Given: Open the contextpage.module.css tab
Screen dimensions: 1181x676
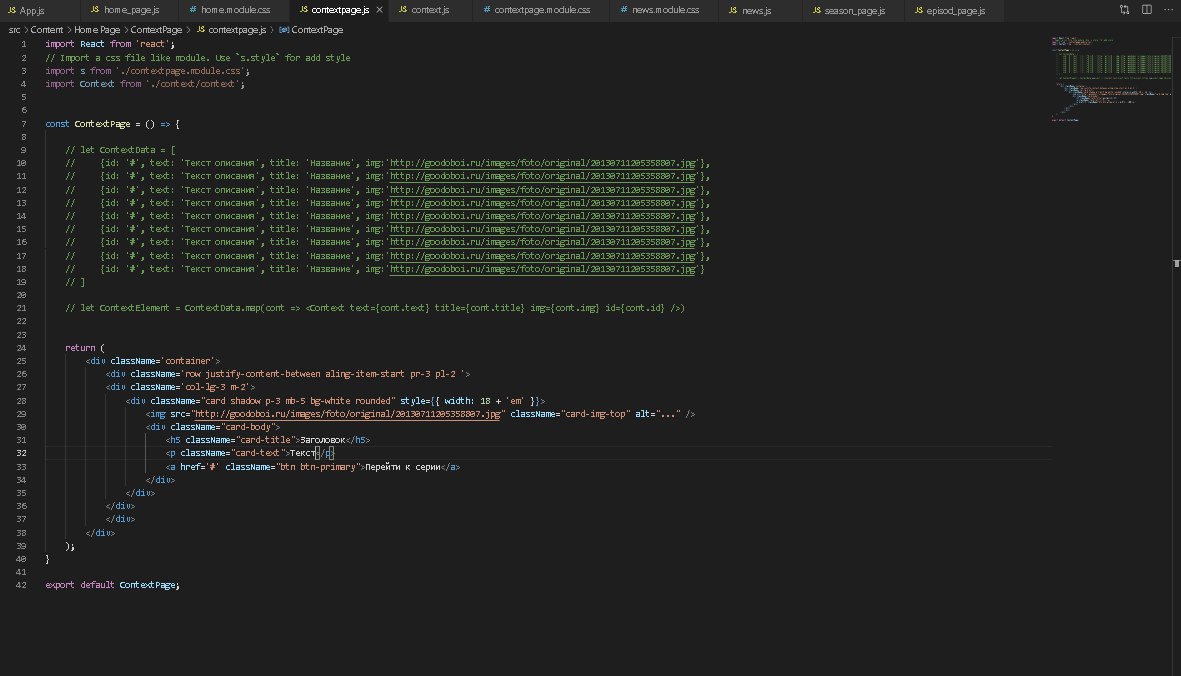Looking at the screenshot, I should point(542,10).
